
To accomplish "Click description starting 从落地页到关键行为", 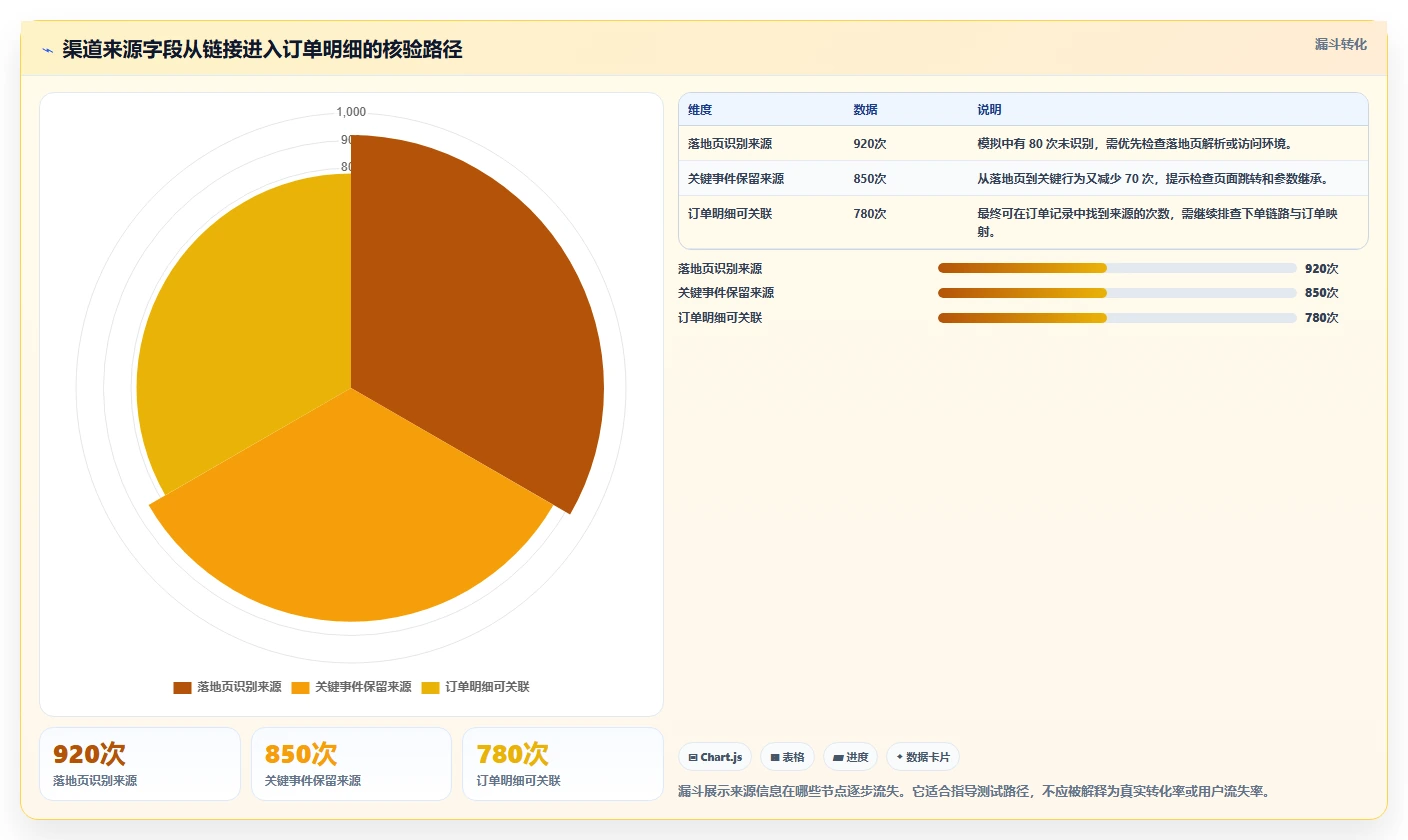I will pos(1152,179).
